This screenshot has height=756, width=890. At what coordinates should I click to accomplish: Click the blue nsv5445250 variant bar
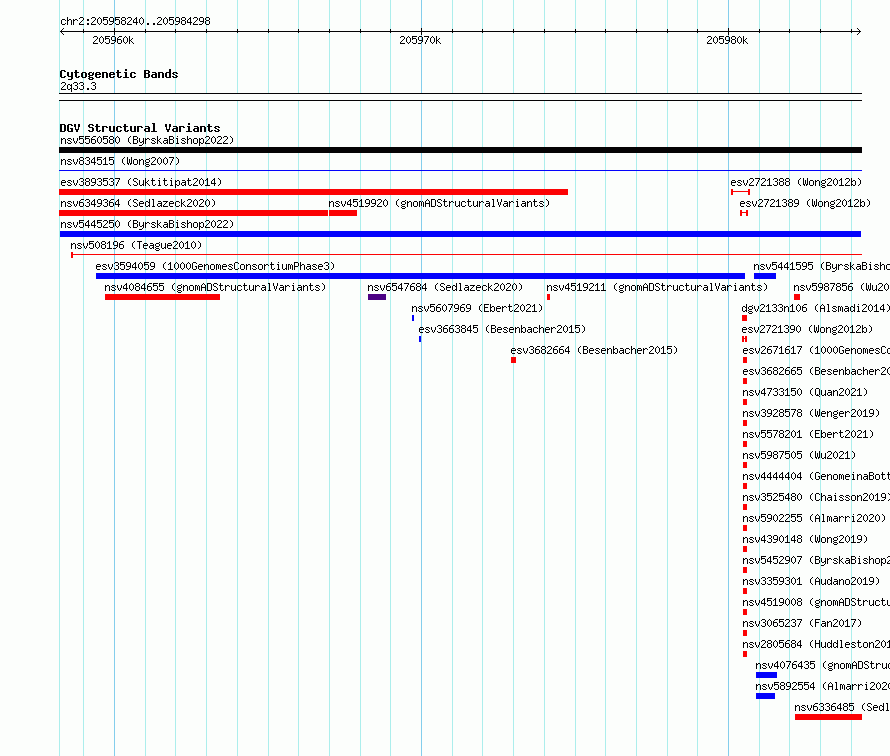(x=460, y=234)
